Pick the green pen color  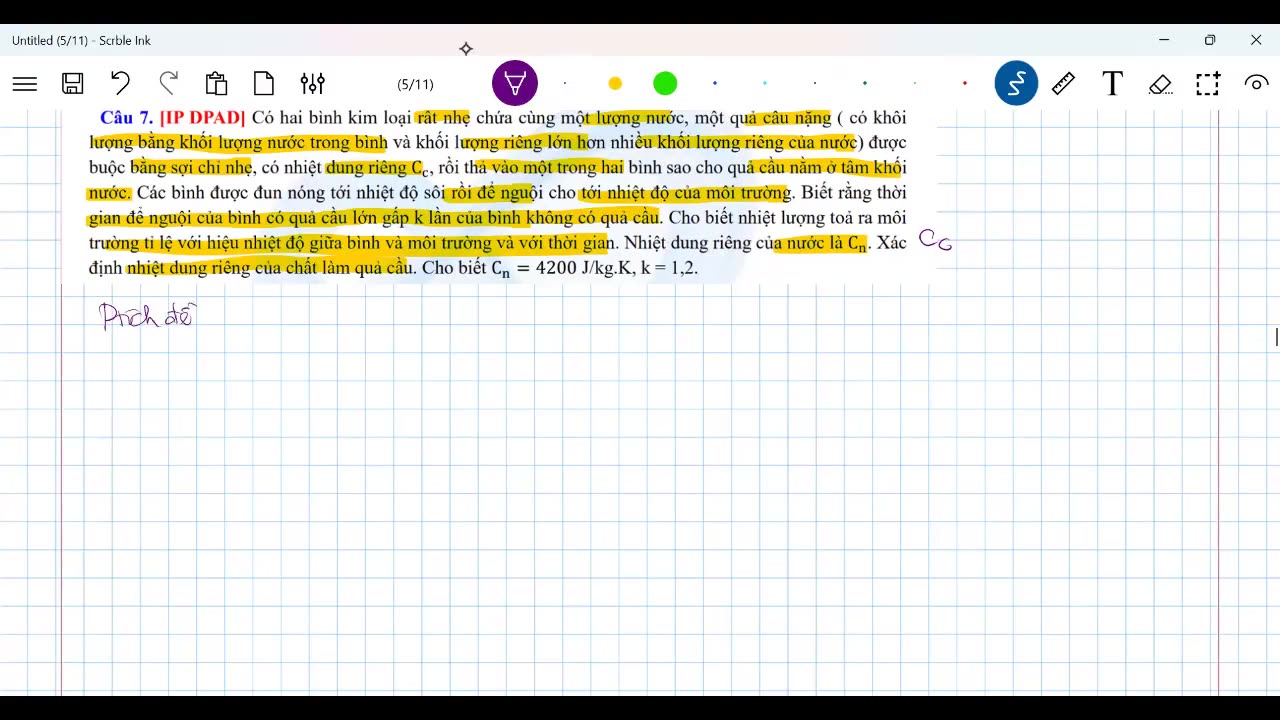[x=665, y=84]
